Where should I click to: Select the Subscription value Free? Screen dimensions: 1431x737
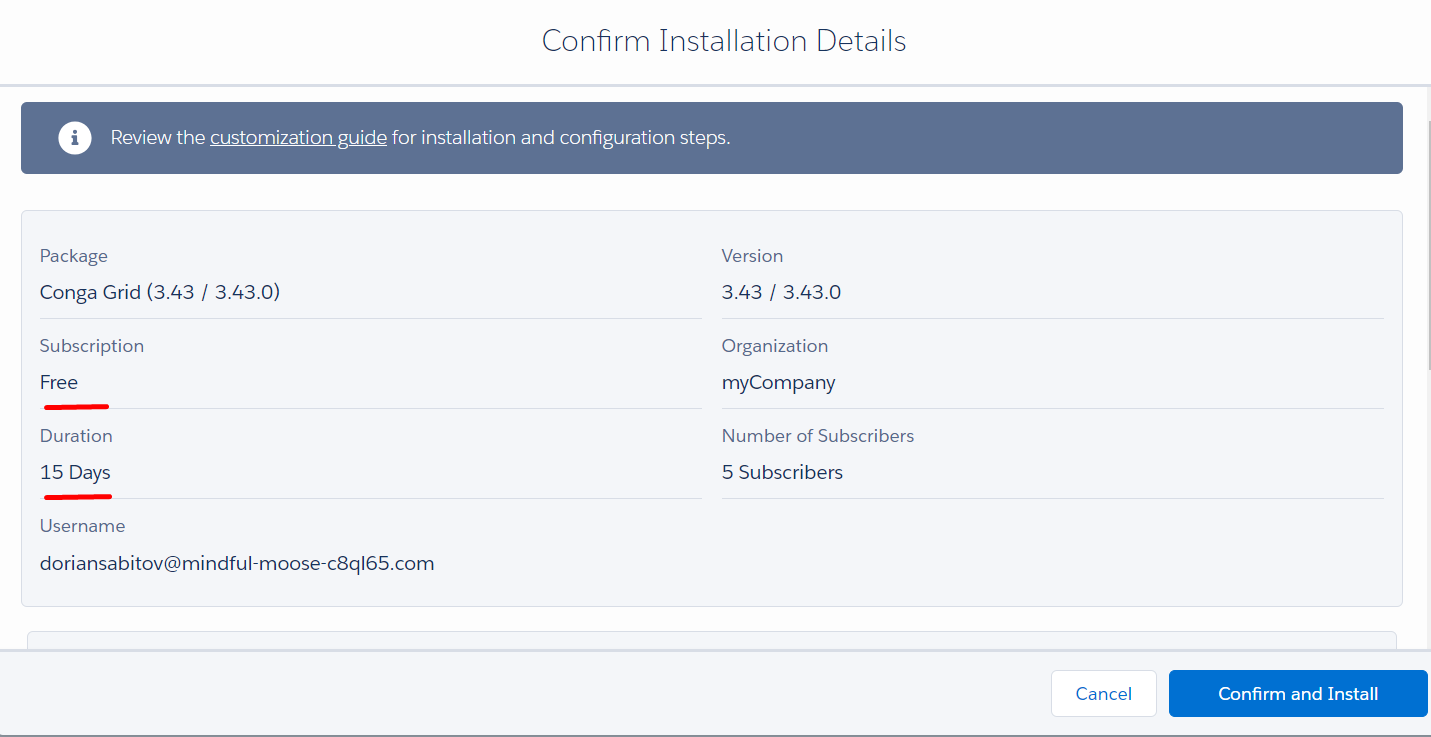[58, 382]
